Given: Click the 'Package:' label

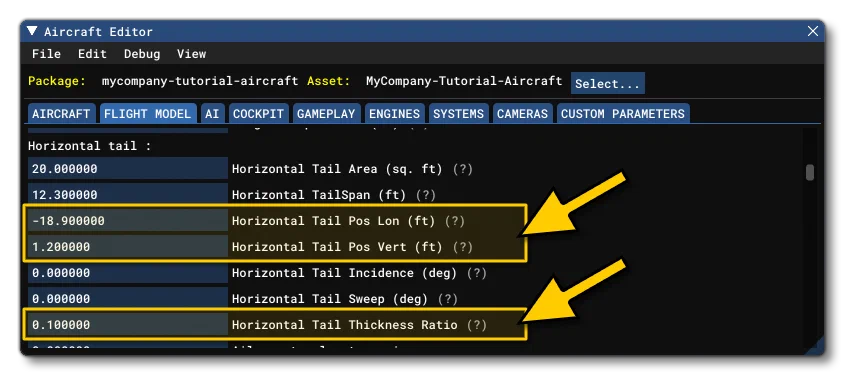Looking at the screenshot, I should click(57, 81).
